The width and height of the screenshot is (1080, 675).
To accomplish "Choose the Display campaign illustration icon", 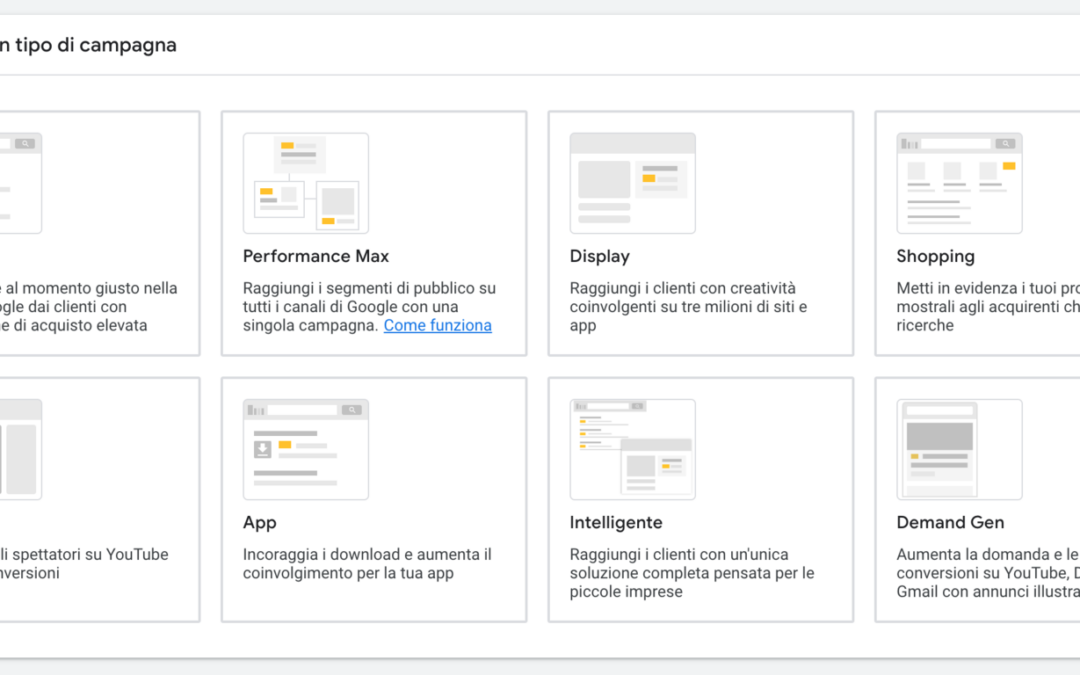I will [632, 183].
